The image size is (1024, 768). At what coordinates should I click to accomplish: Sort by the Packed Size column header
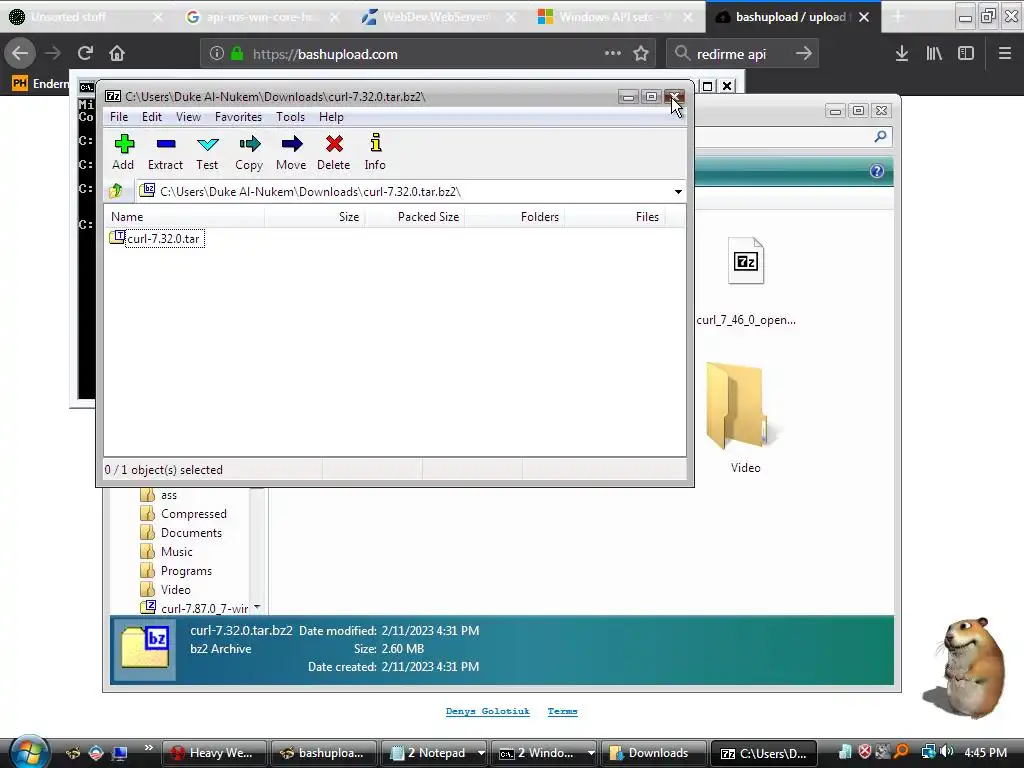click(x=415, y=217)
